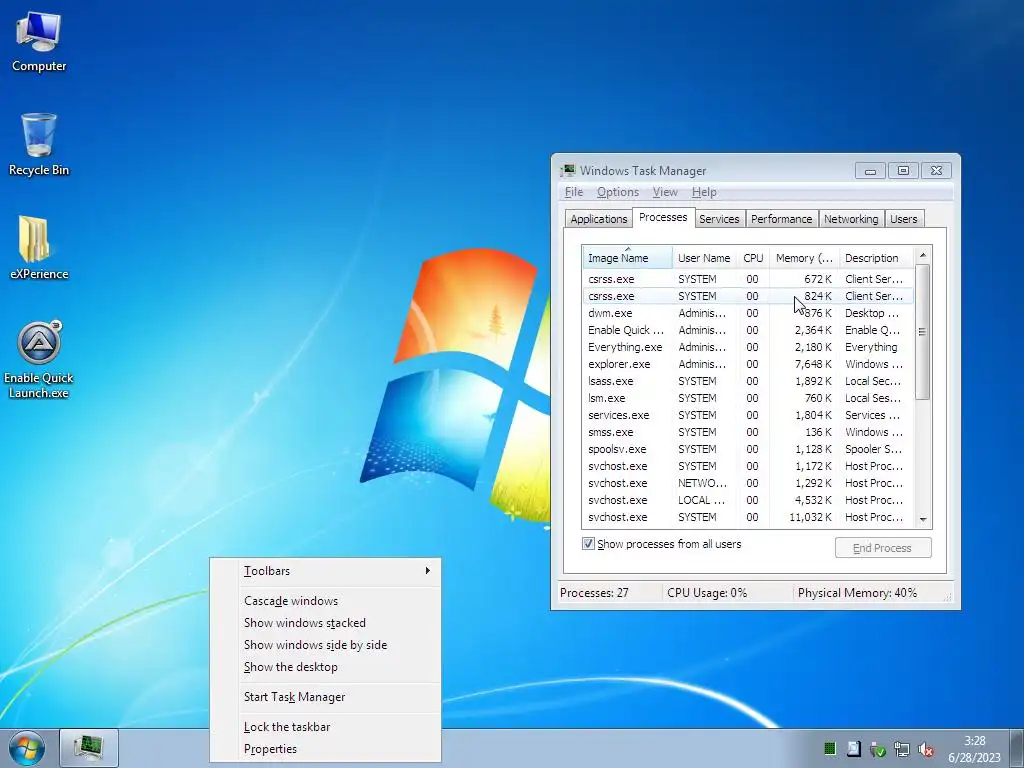Click the Task Manager taskbar button
The height and width of the screenshot is (768, 1024).
pyautogui.click(x=89, y=748)
